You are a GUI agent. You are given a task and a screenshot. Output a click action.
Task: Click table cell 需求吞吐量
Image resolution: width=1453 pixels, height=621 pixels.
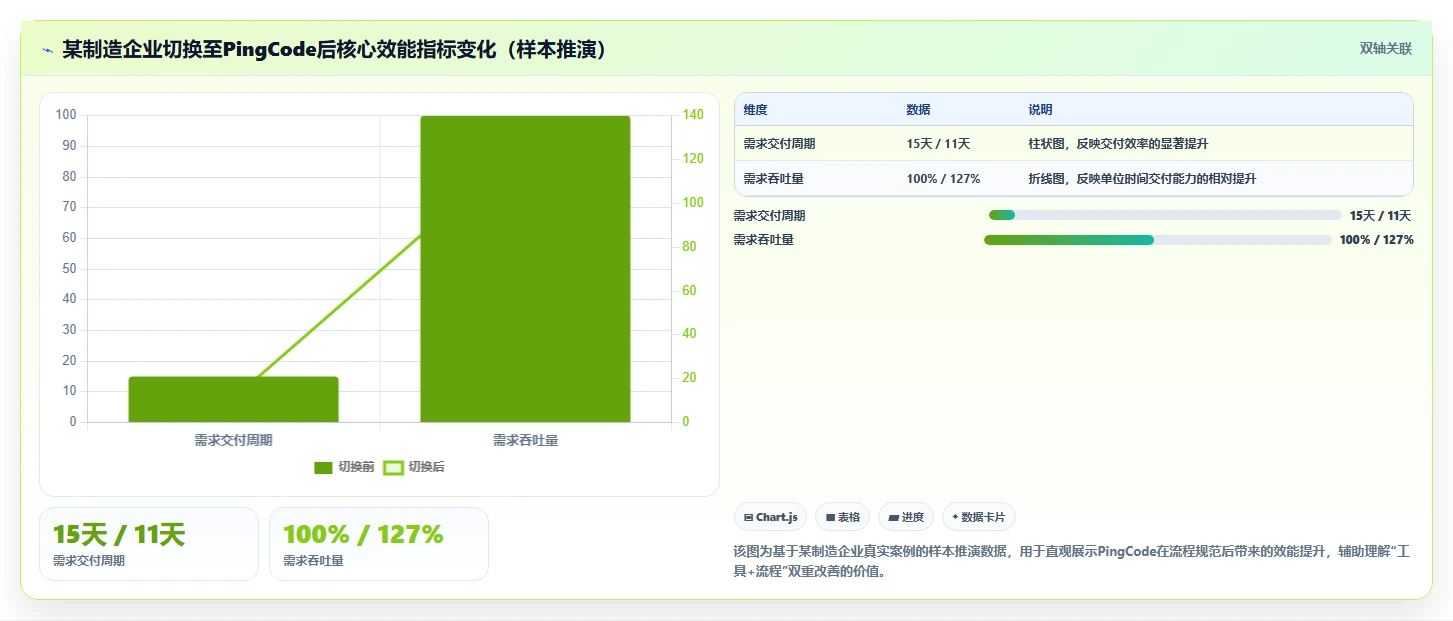point(773,179)
